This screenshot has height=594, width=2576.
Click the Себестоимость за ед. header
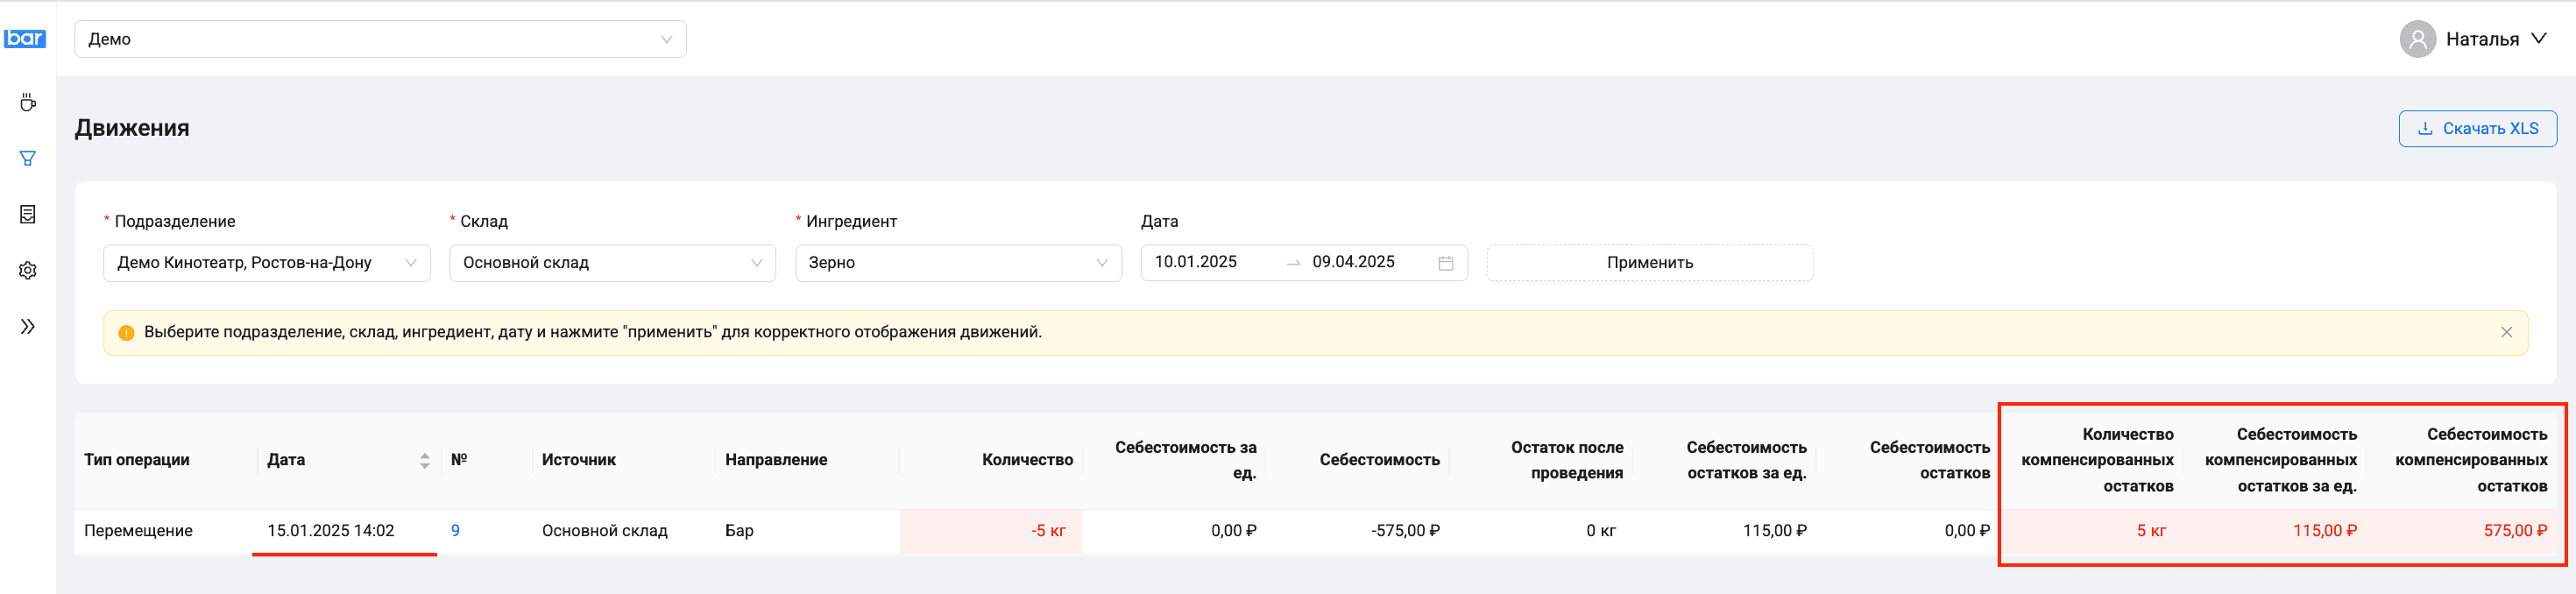pyautogui.click(x=1185, y=460)
